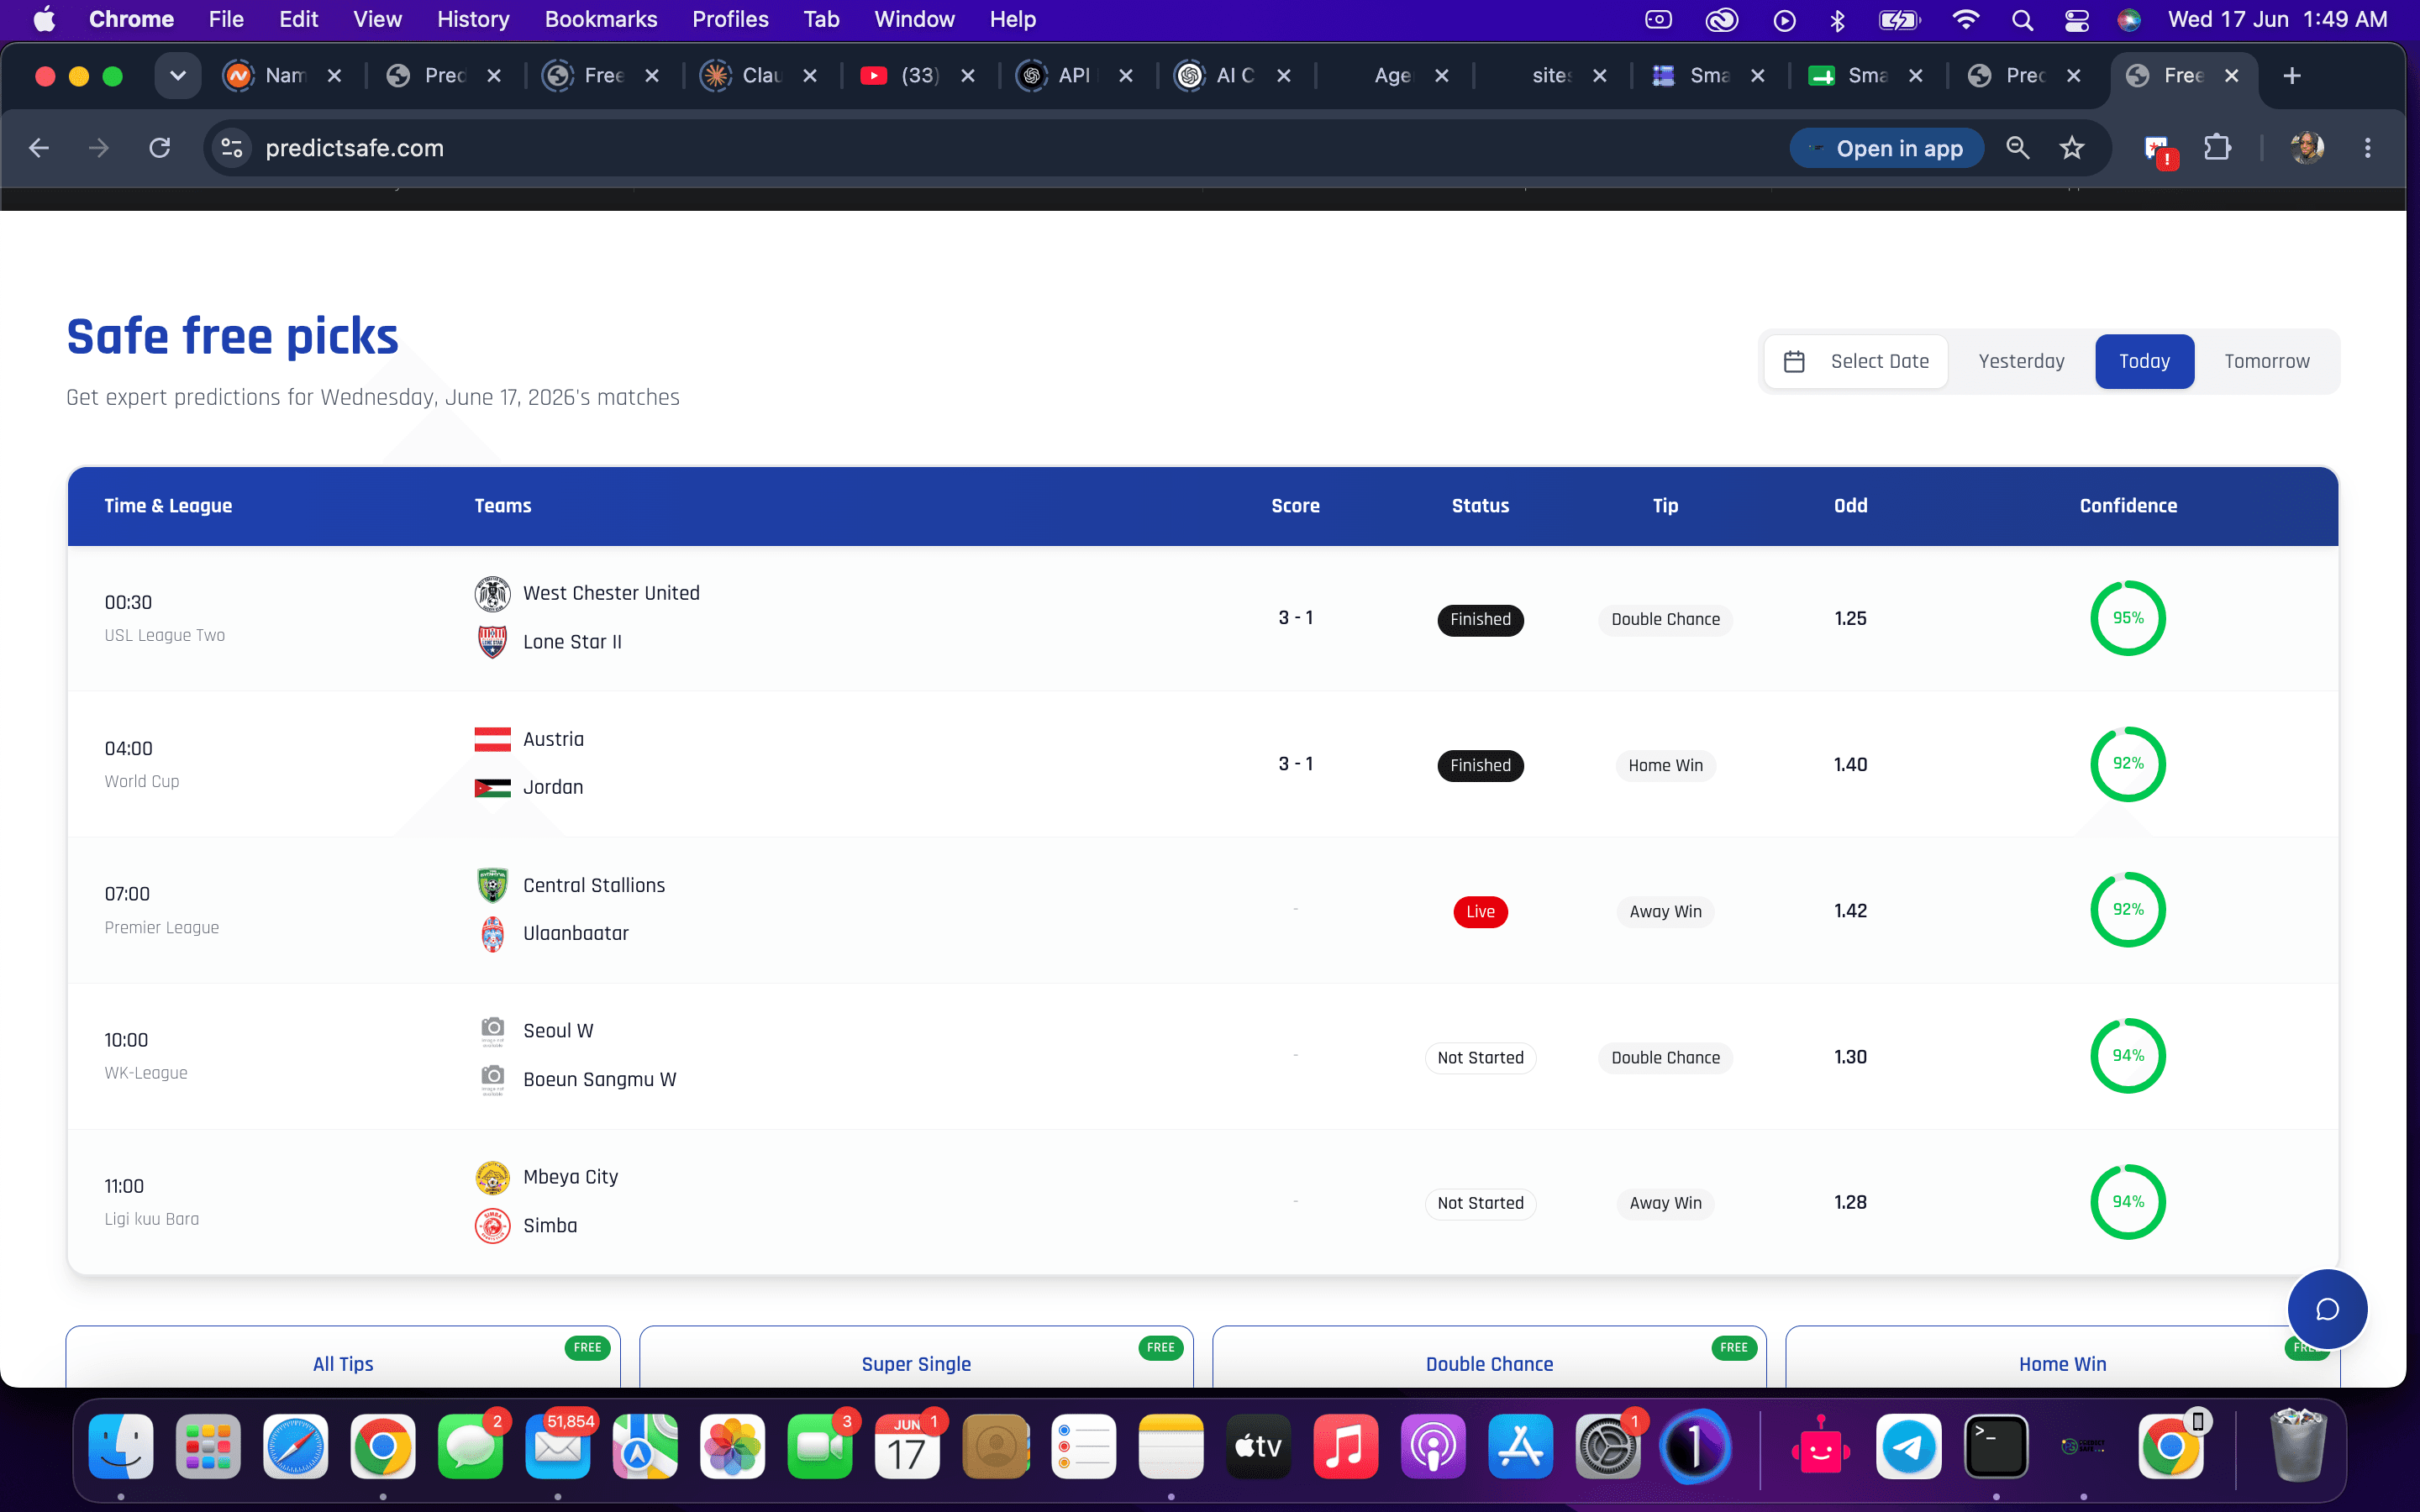
Task: Open the All Tips category card
Action: click(343, 1357)
